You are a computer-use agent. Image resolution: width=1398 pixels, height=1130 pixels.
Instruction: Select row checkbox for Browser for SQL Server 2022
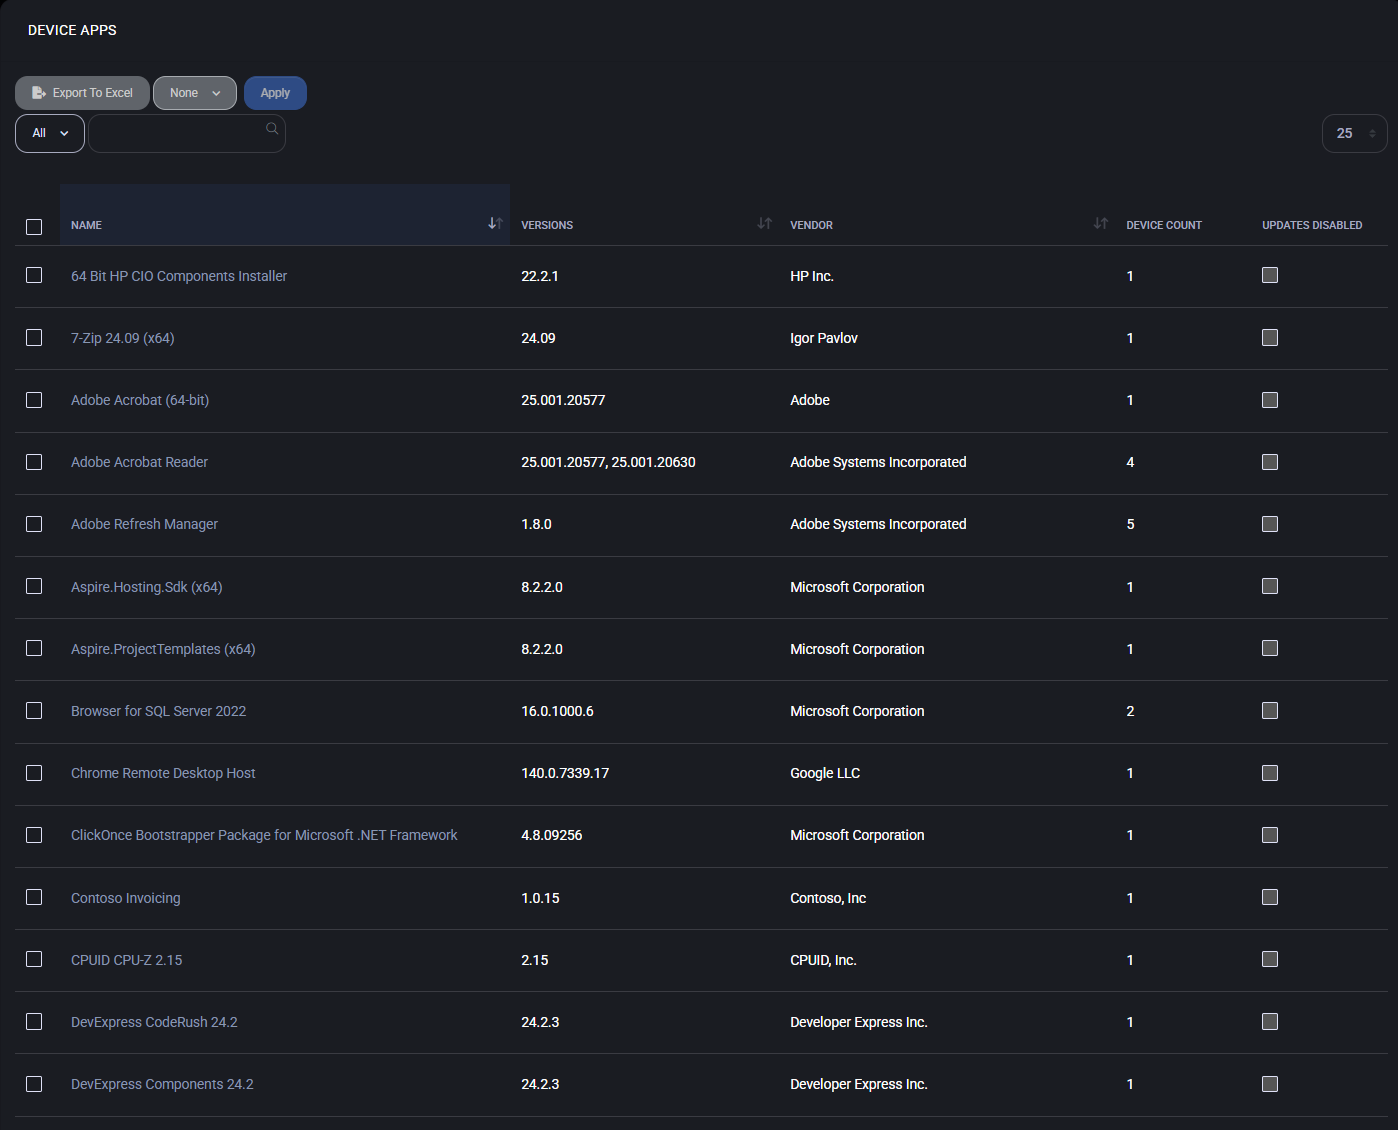[x=34, y=710]
